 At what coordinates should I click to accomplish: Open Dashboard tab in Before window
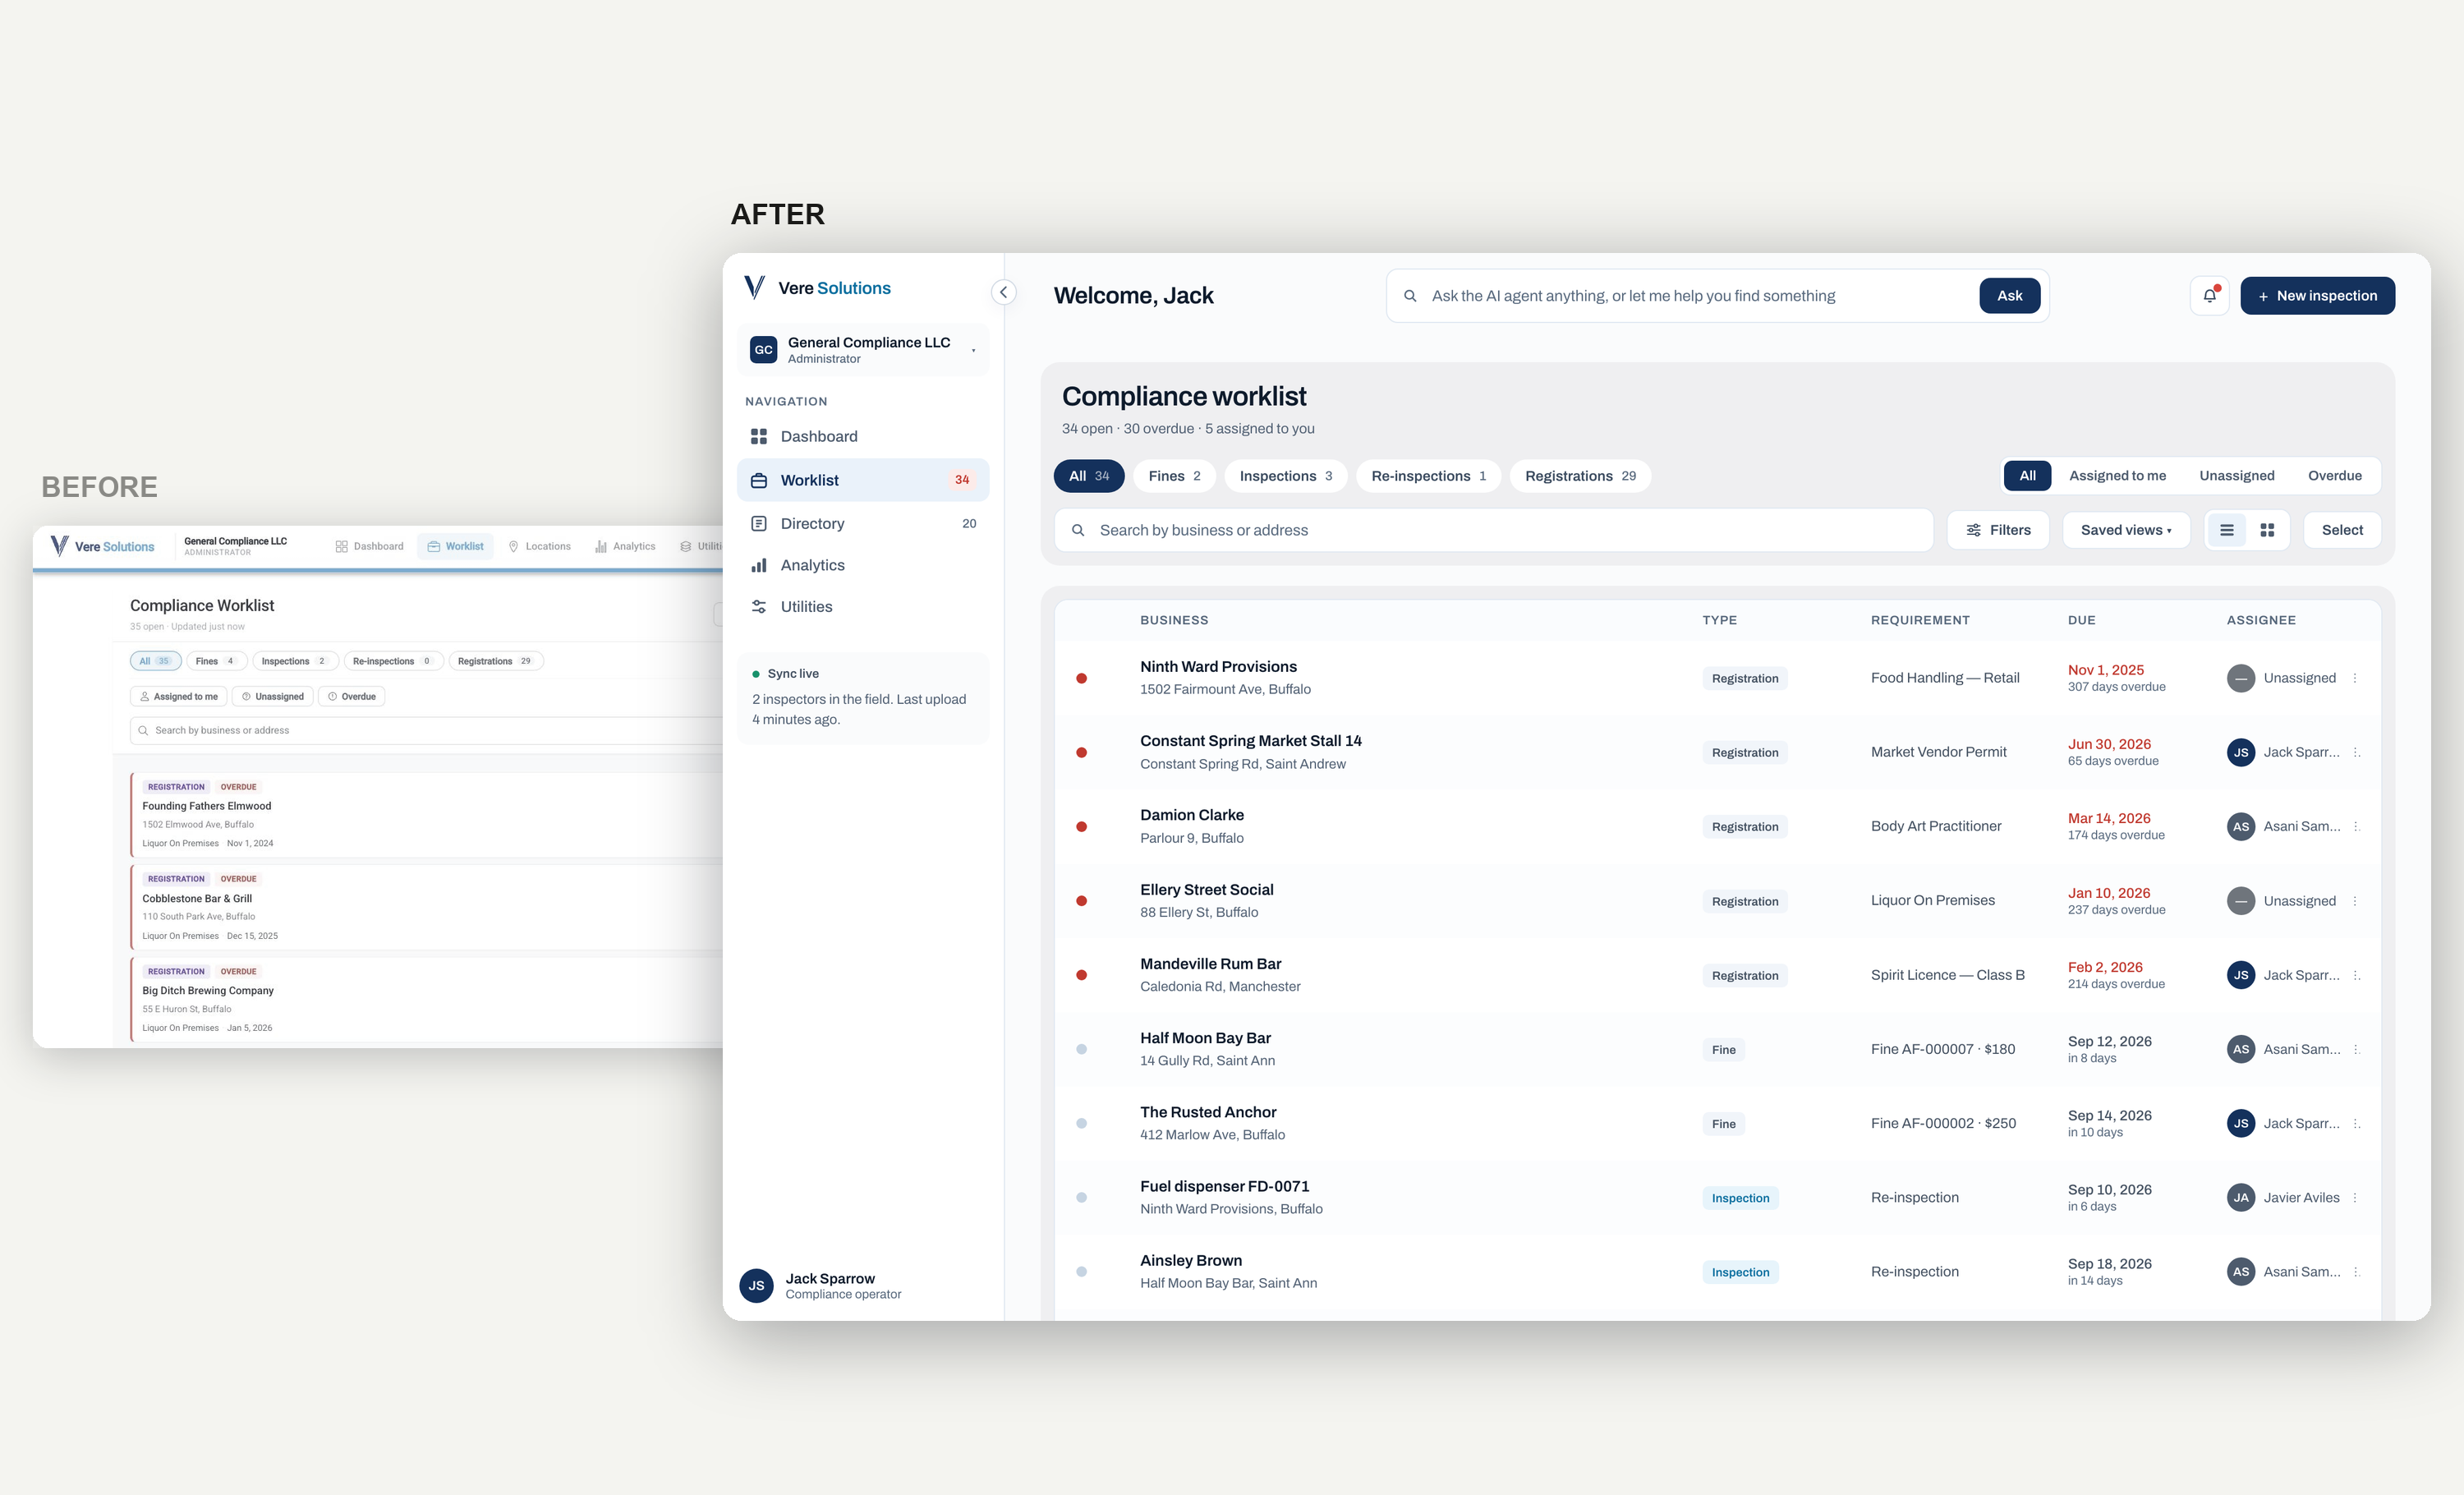(369, 547)
